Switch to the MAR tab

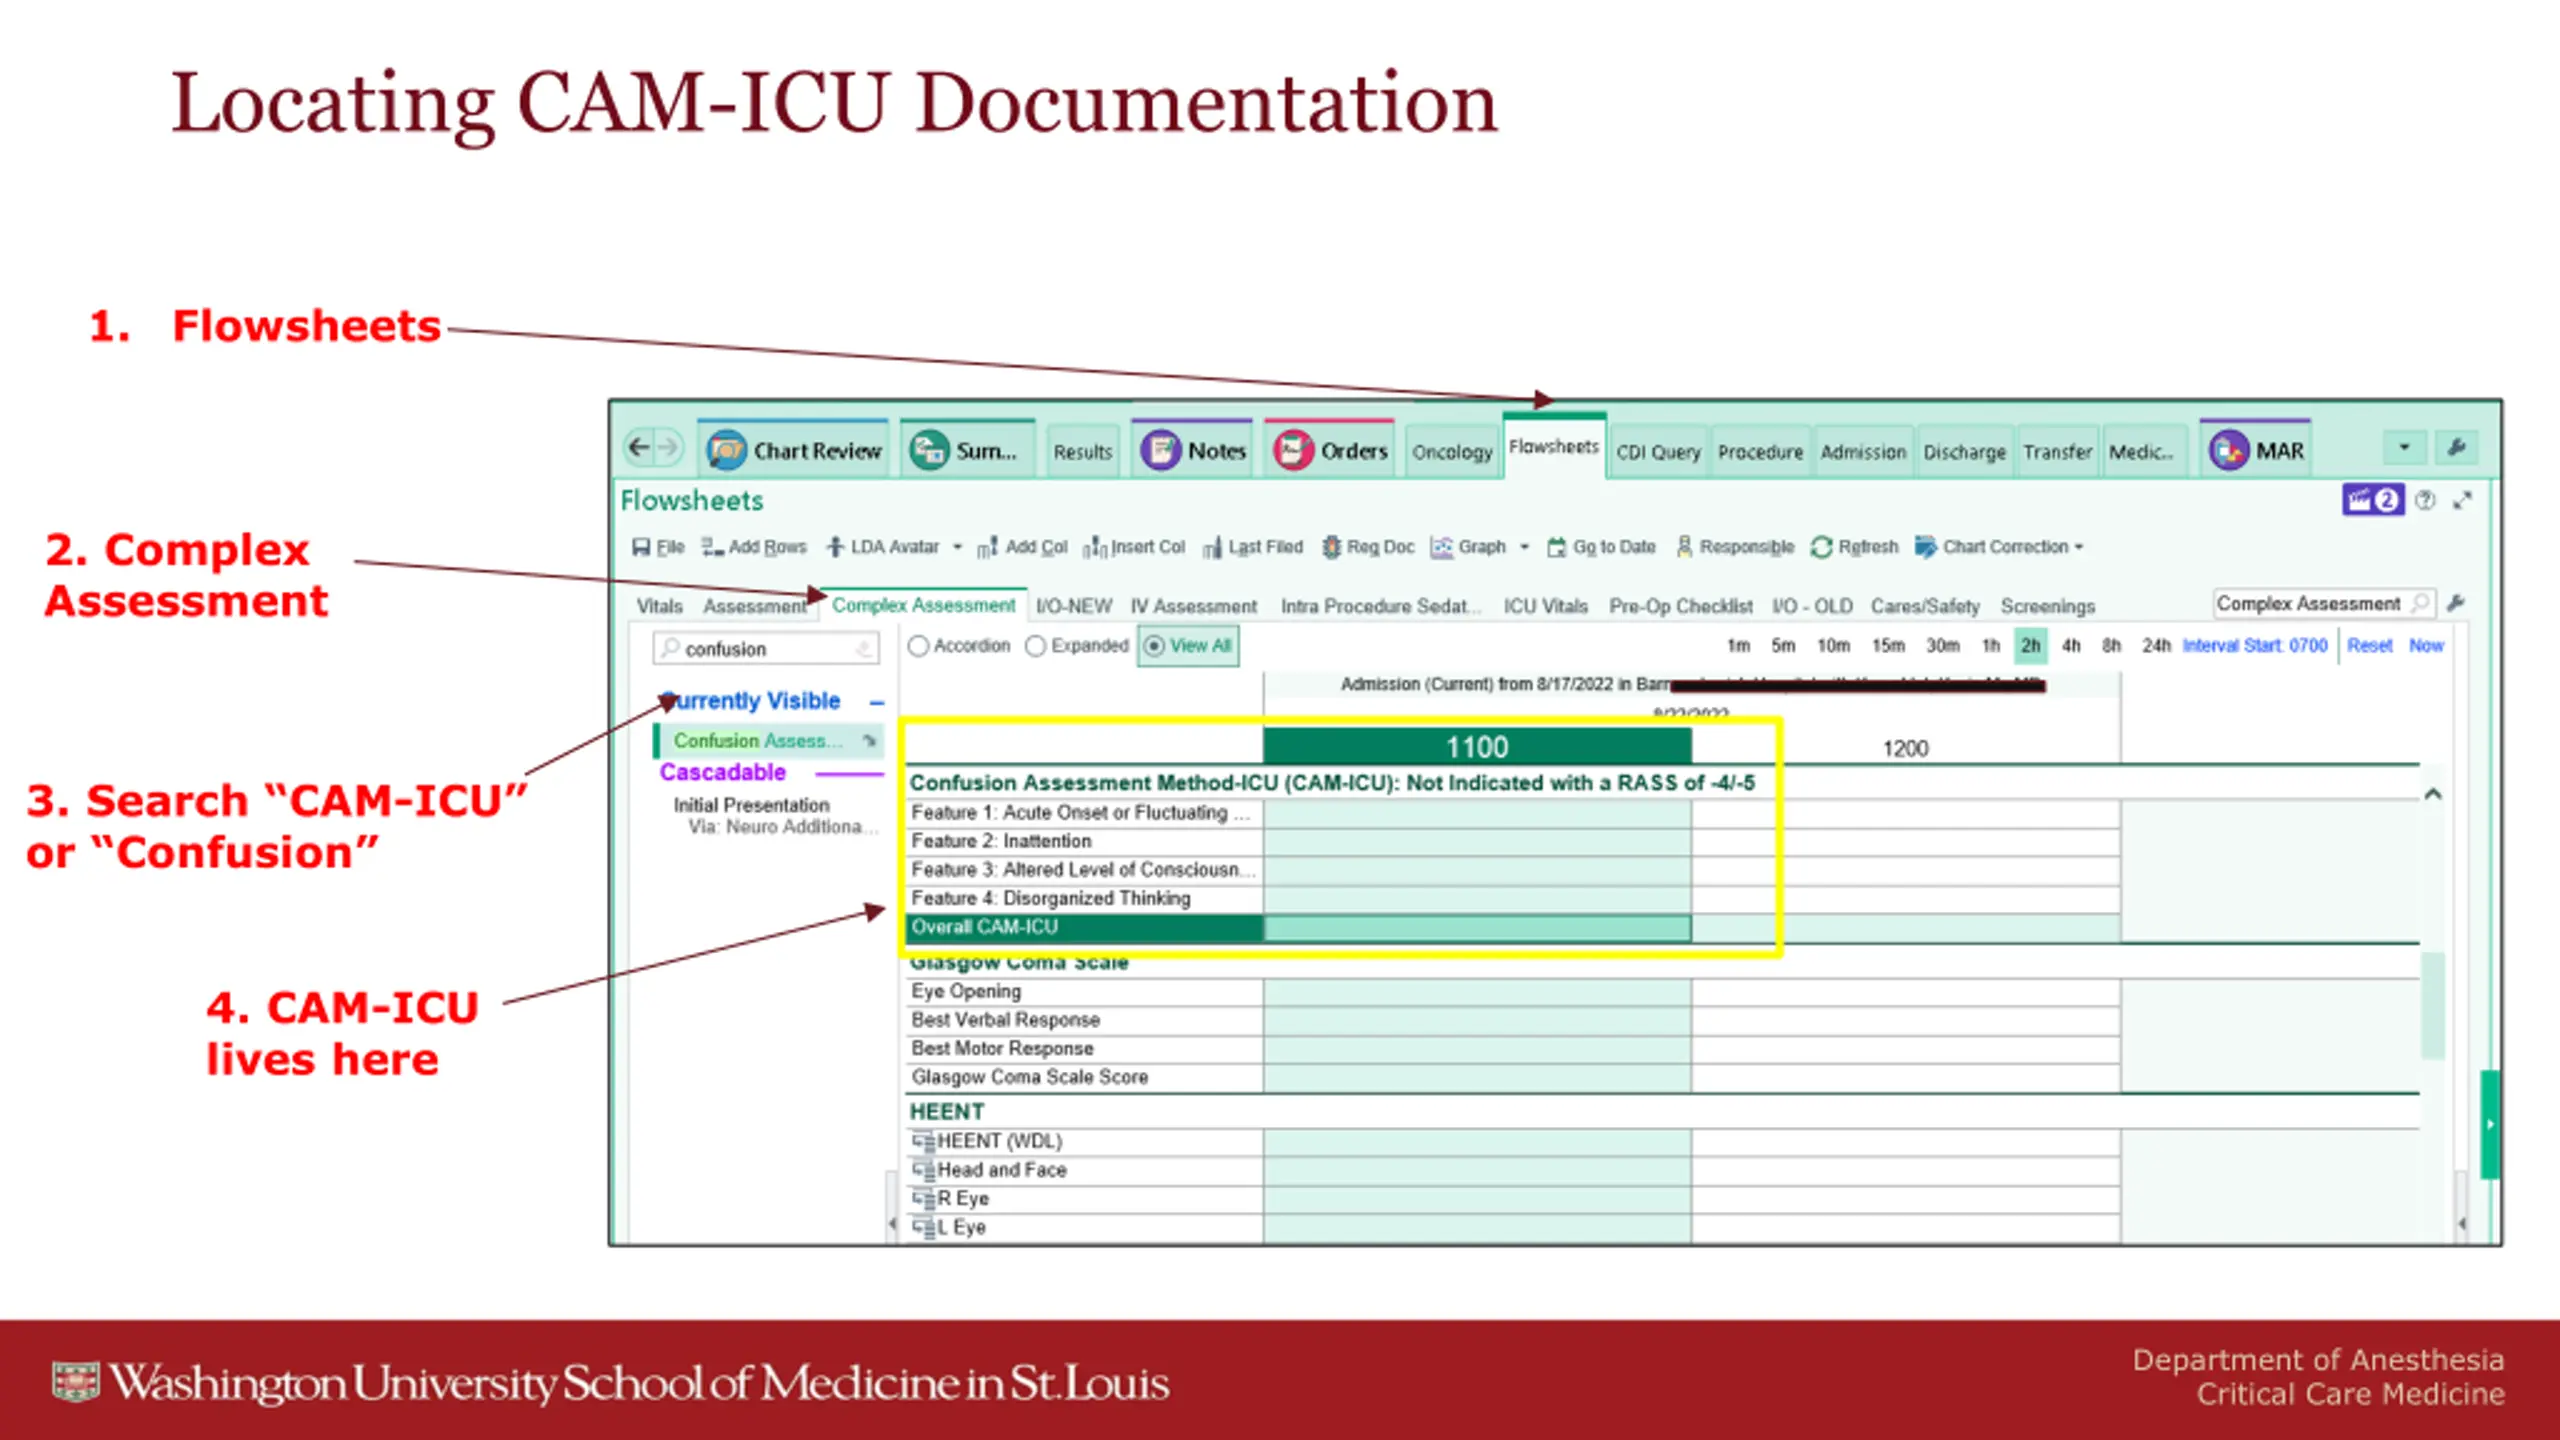[2257, 451]
